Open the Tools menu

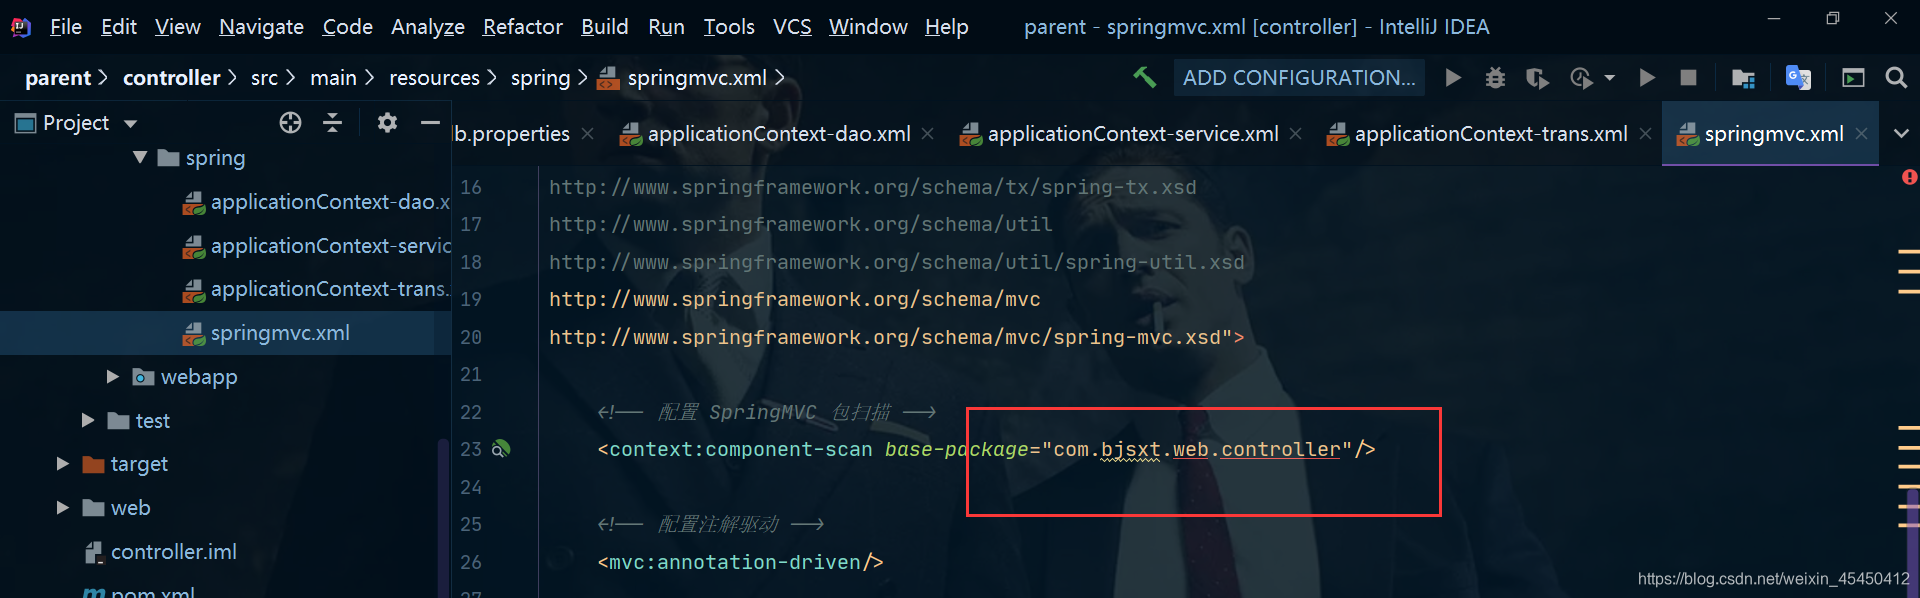point(729,27)
